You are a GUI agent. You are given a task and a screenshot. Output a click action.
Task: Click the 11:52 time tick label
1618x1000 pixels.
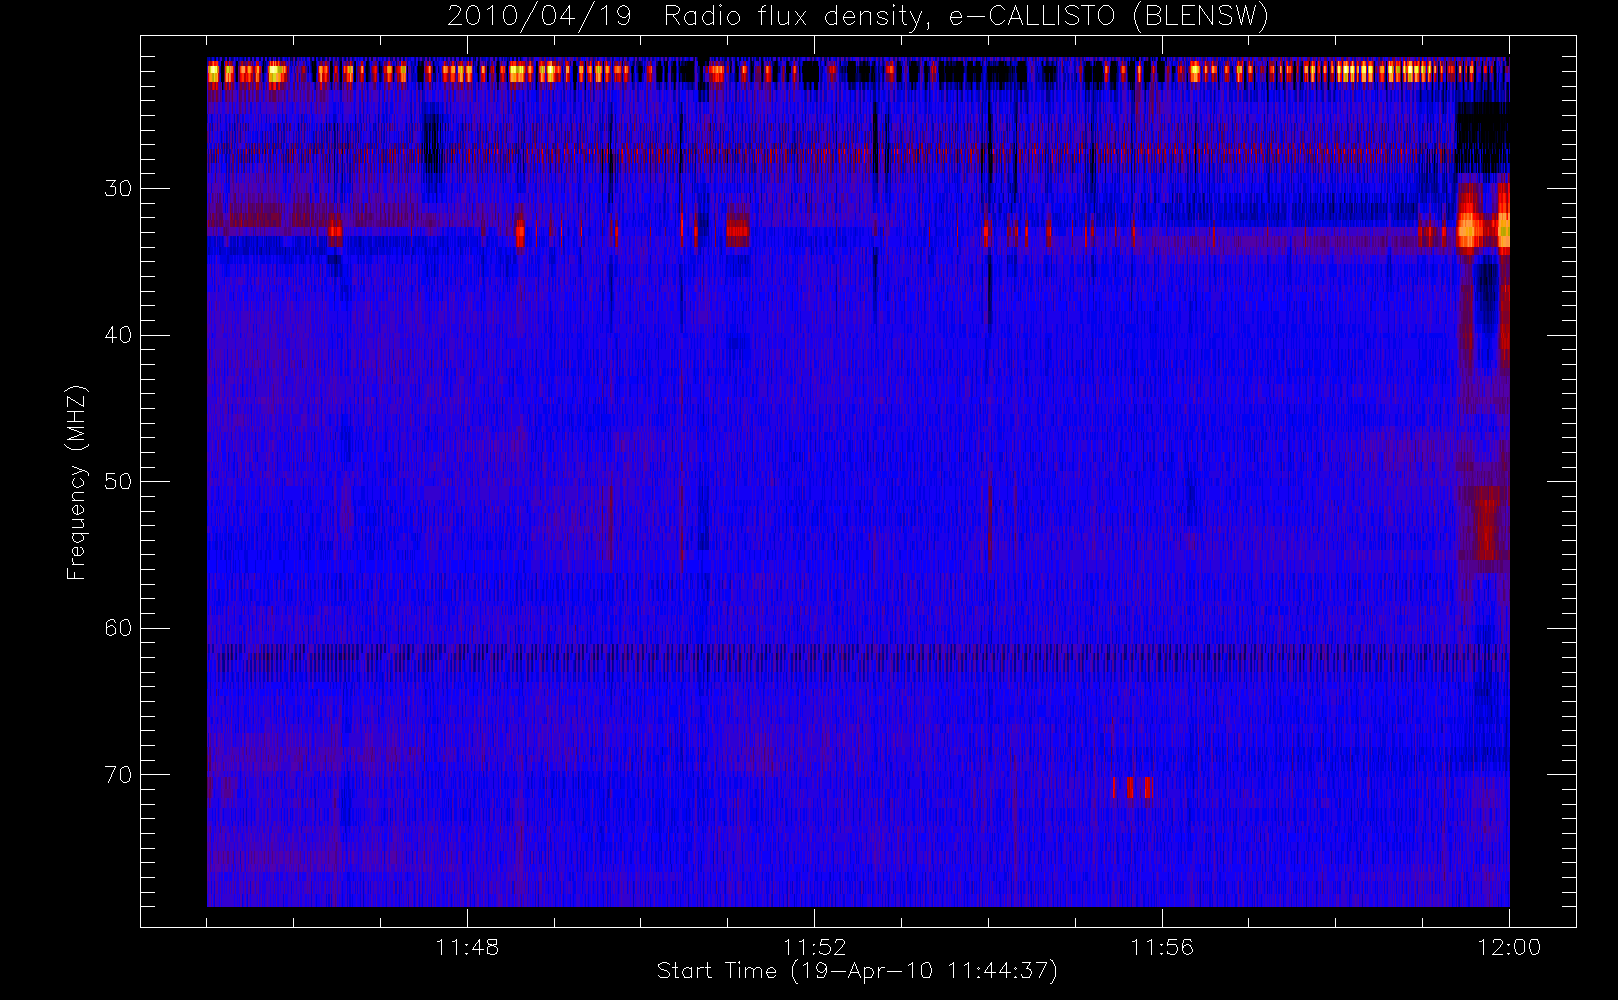click(814, 947)
